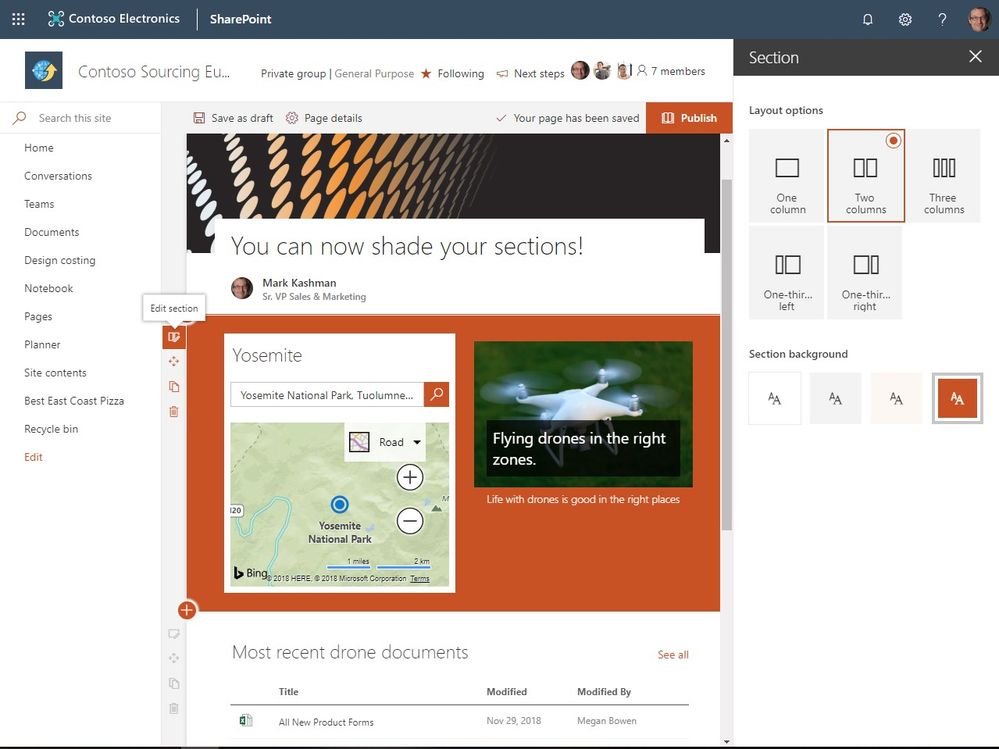The height and width of the screenshot is (749, 999).
Task: Open the app launcher waffle icon
Action: [x=18, y=19]
